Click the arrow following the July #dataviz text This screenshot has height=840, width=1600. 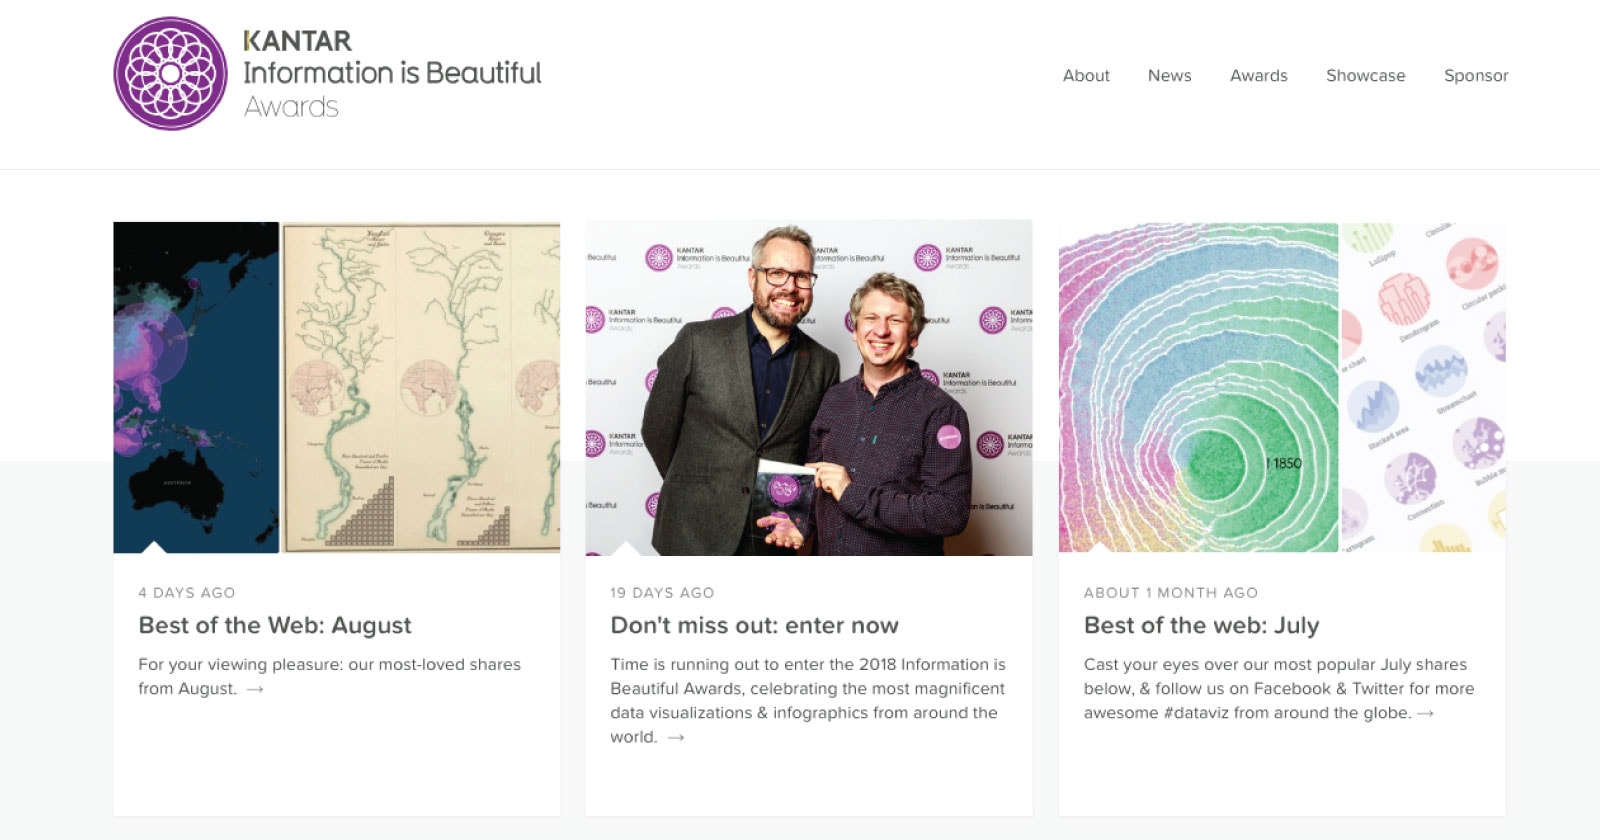(1426, 714)
